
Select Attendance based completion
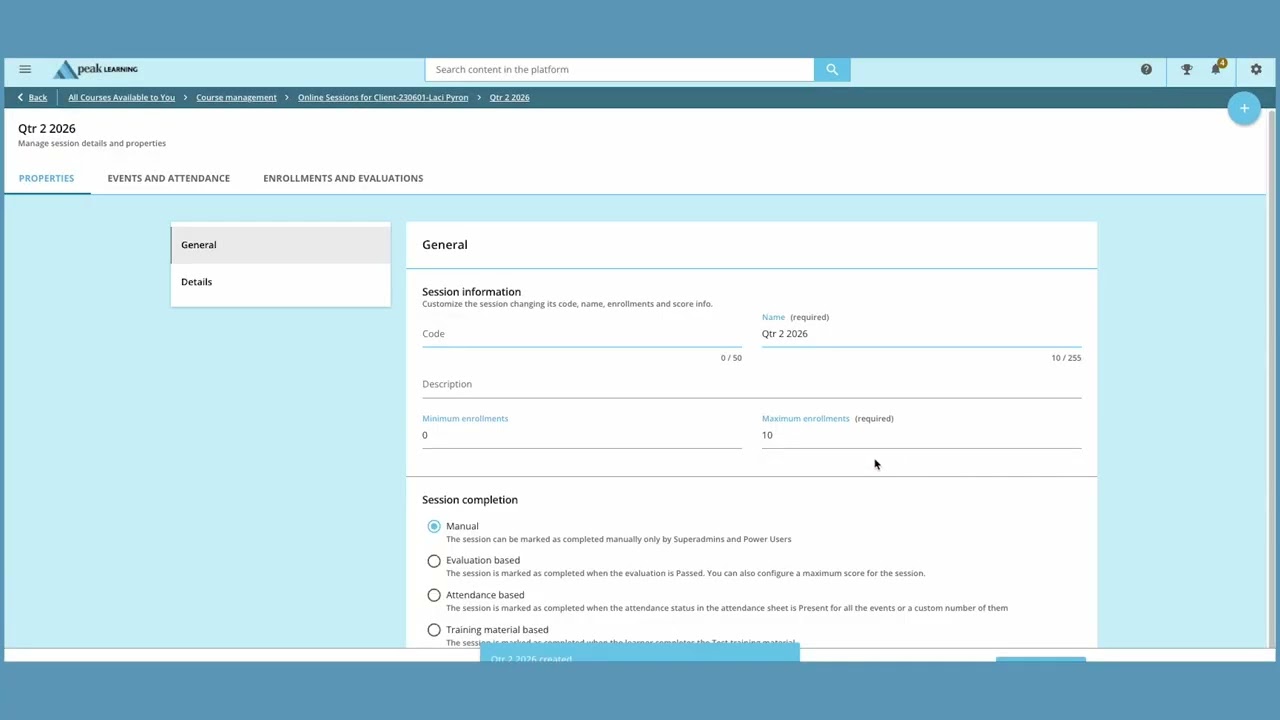coord(434,595)
